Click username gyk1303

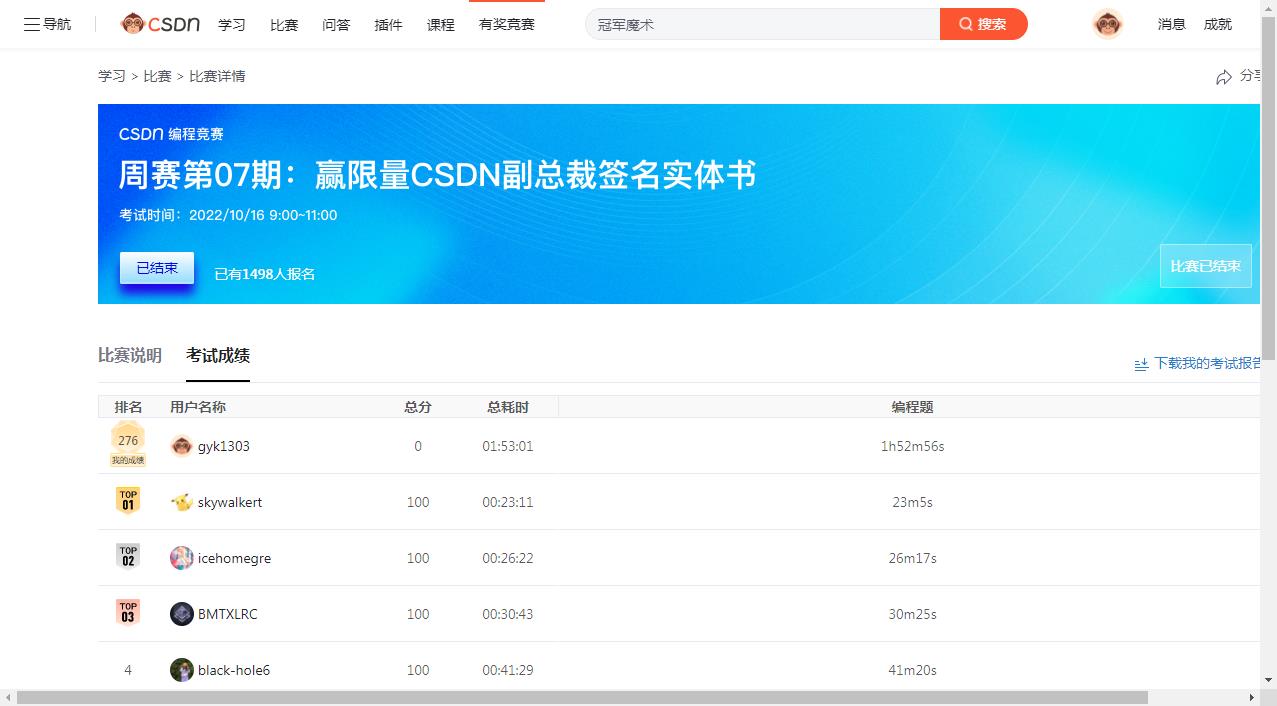point(224,446)
